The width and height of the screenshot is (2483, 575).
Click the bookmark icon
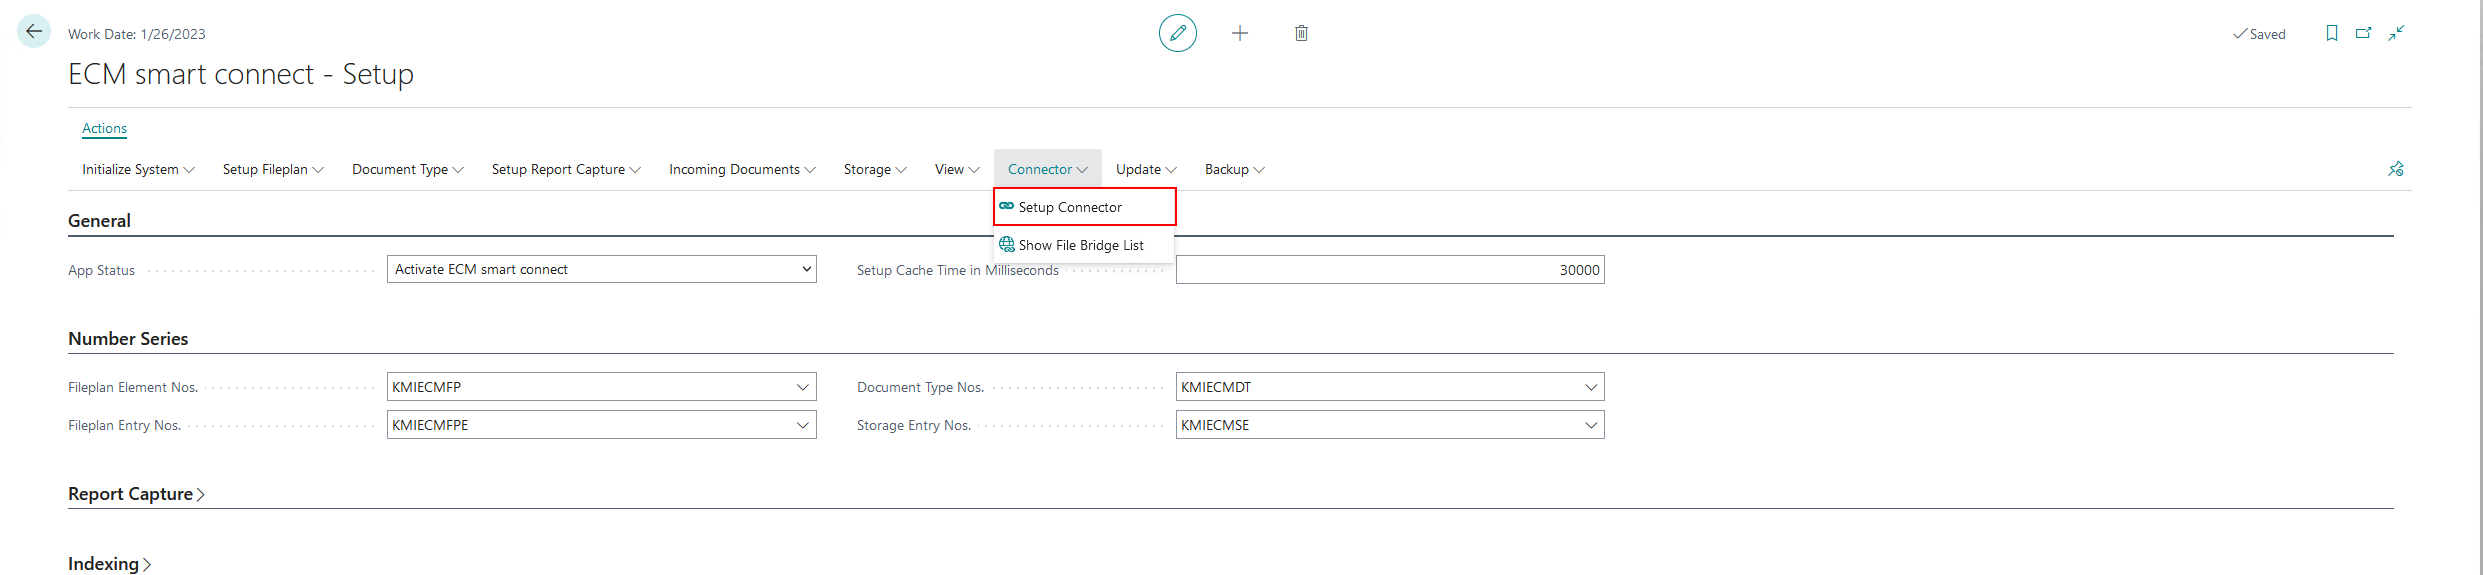coord(2331,33)
